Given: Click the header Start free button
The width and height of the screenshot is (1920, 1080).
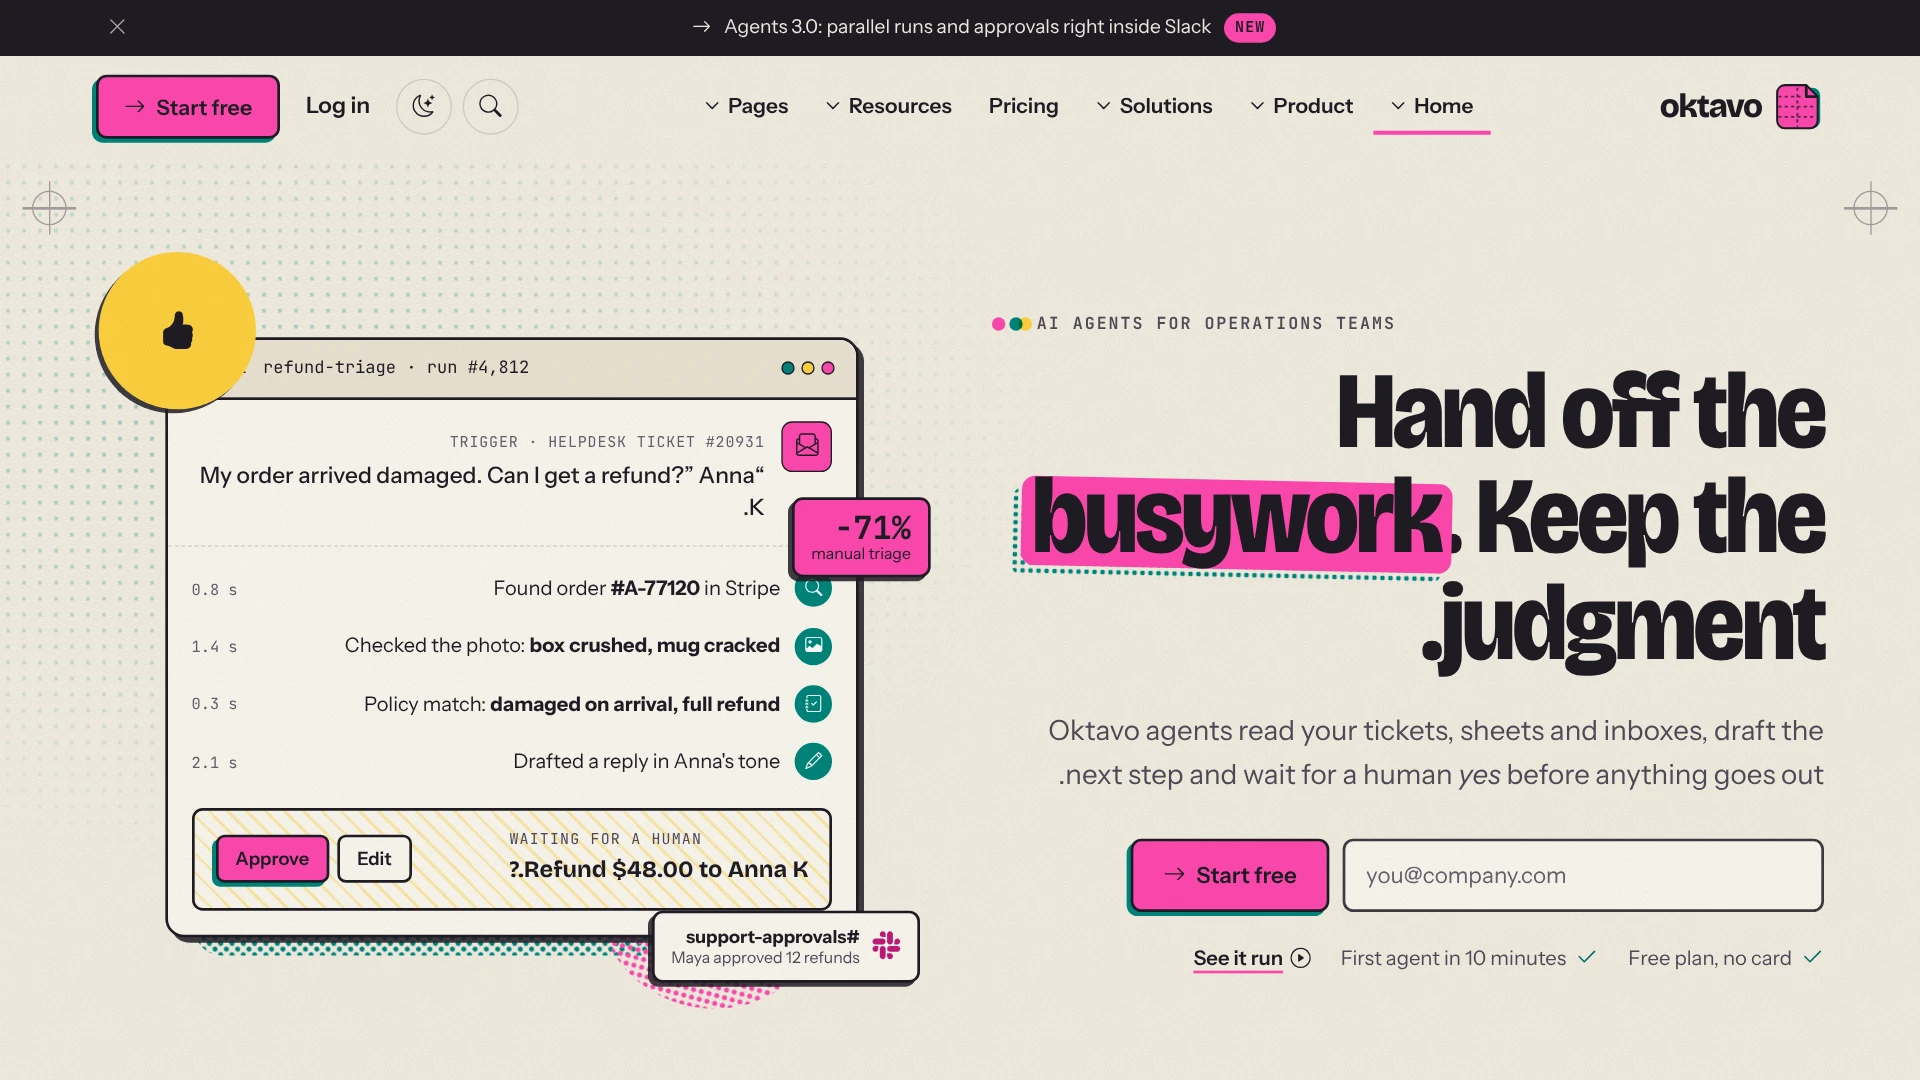Looking at the screenshot, I should click(187, 107).
